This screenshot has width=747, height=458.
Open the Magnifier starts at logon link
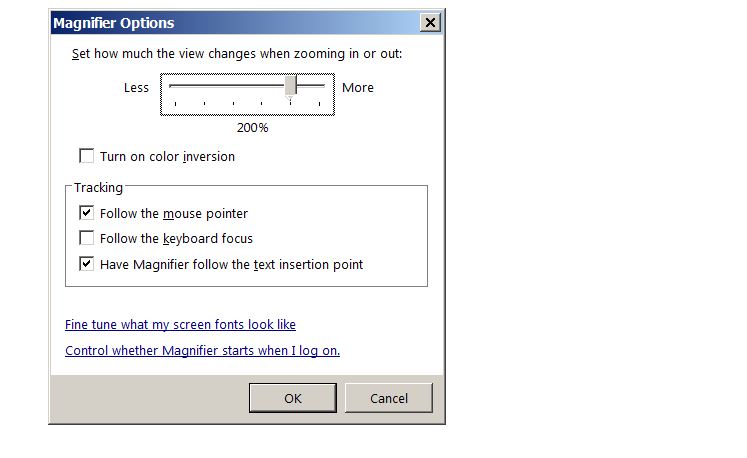point(202,351)
